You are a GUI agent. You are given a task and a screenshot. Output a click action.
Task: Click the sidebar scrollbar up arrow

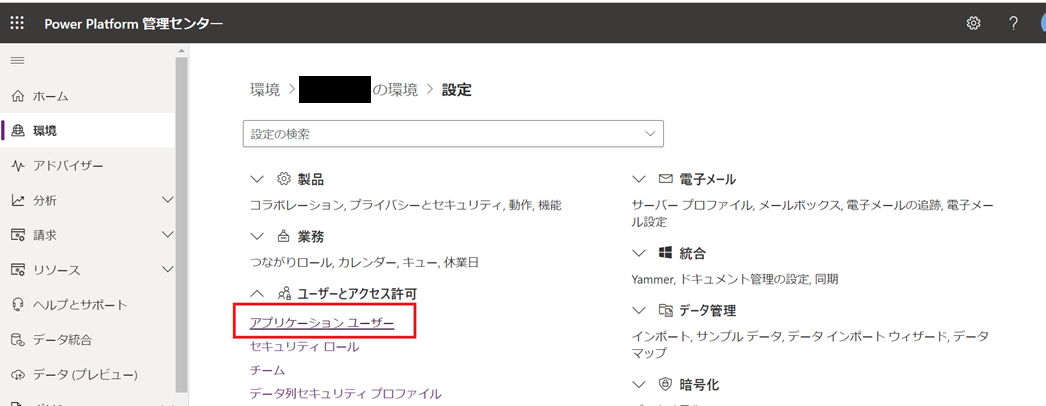pos(181,50)
